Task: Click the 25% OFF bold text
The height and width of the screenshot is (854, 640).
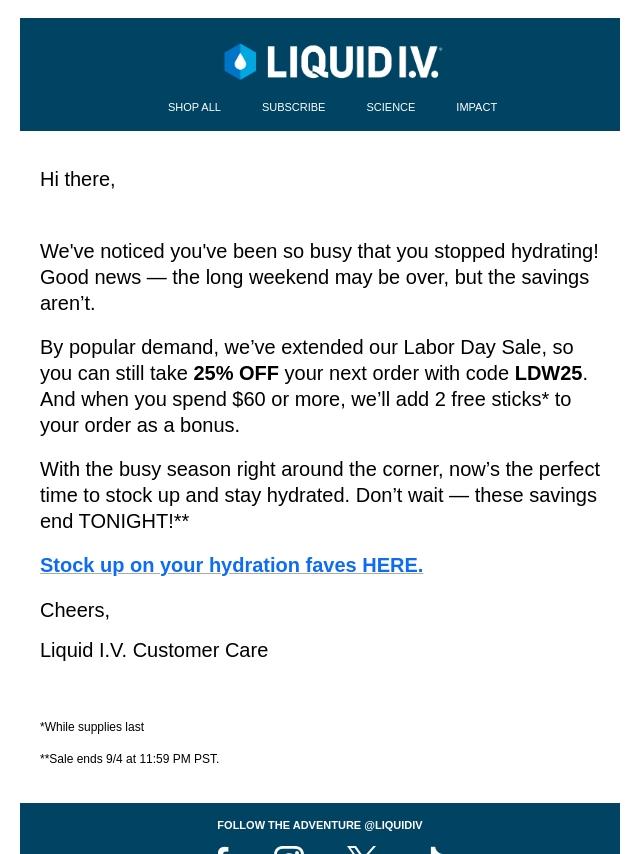Action: [x=236, y=373]
